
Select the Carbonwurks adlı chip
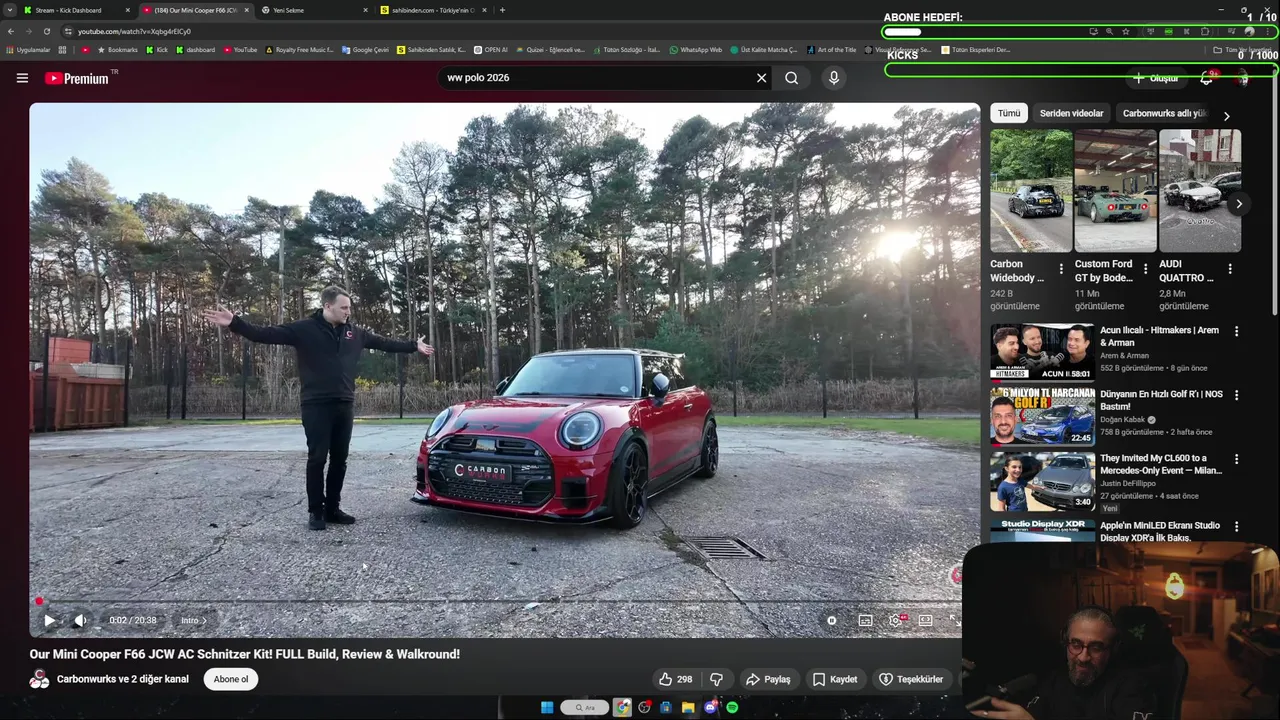(1163, 113)
